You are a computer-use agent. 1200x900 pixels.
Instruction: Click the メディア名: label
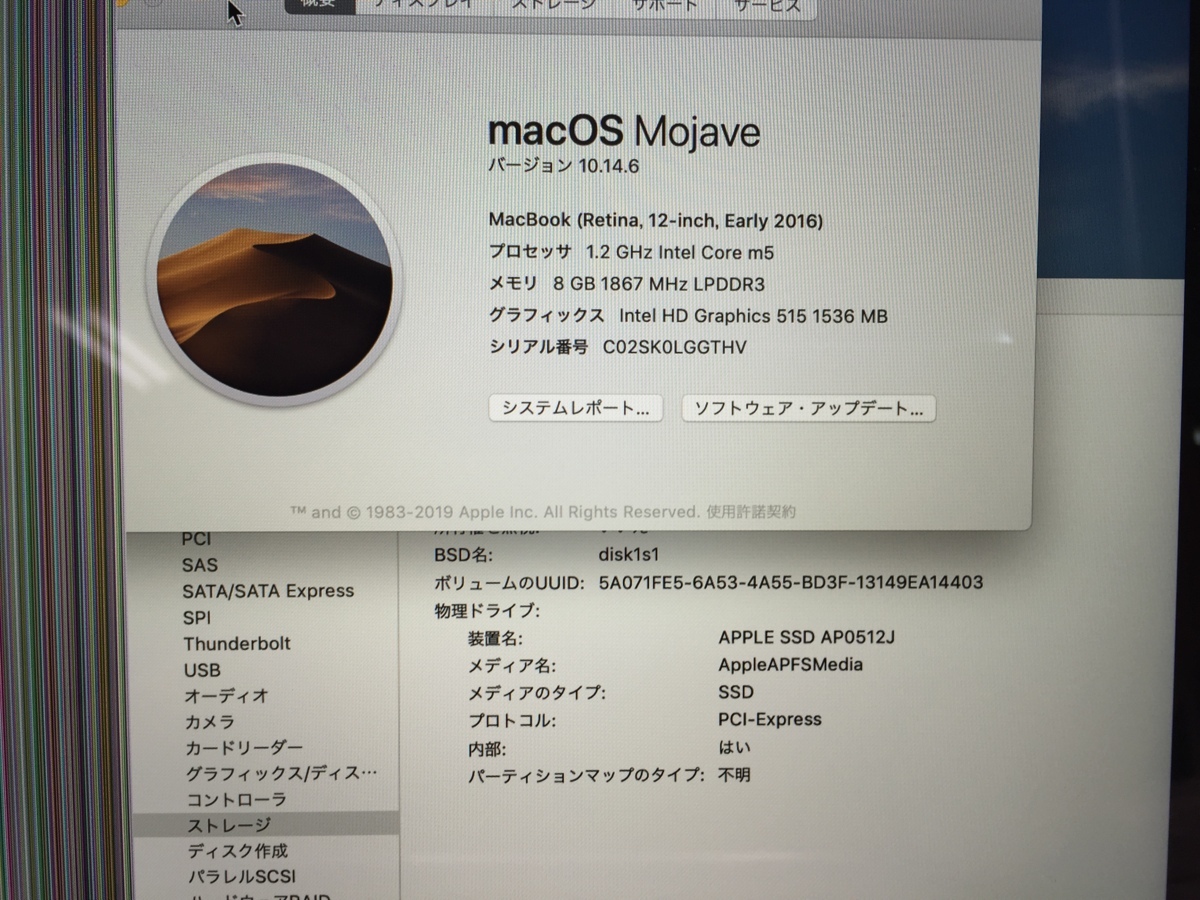click(512, 665)
